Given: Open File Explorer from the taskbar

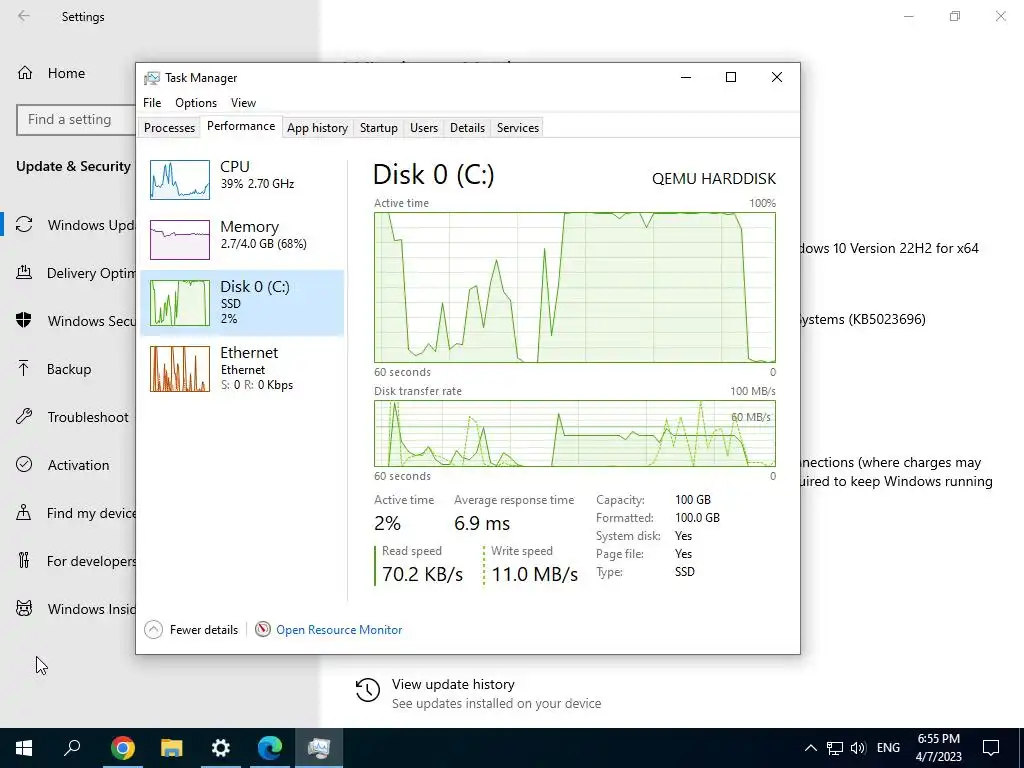Looking at the screenshot, I should 172,748.
